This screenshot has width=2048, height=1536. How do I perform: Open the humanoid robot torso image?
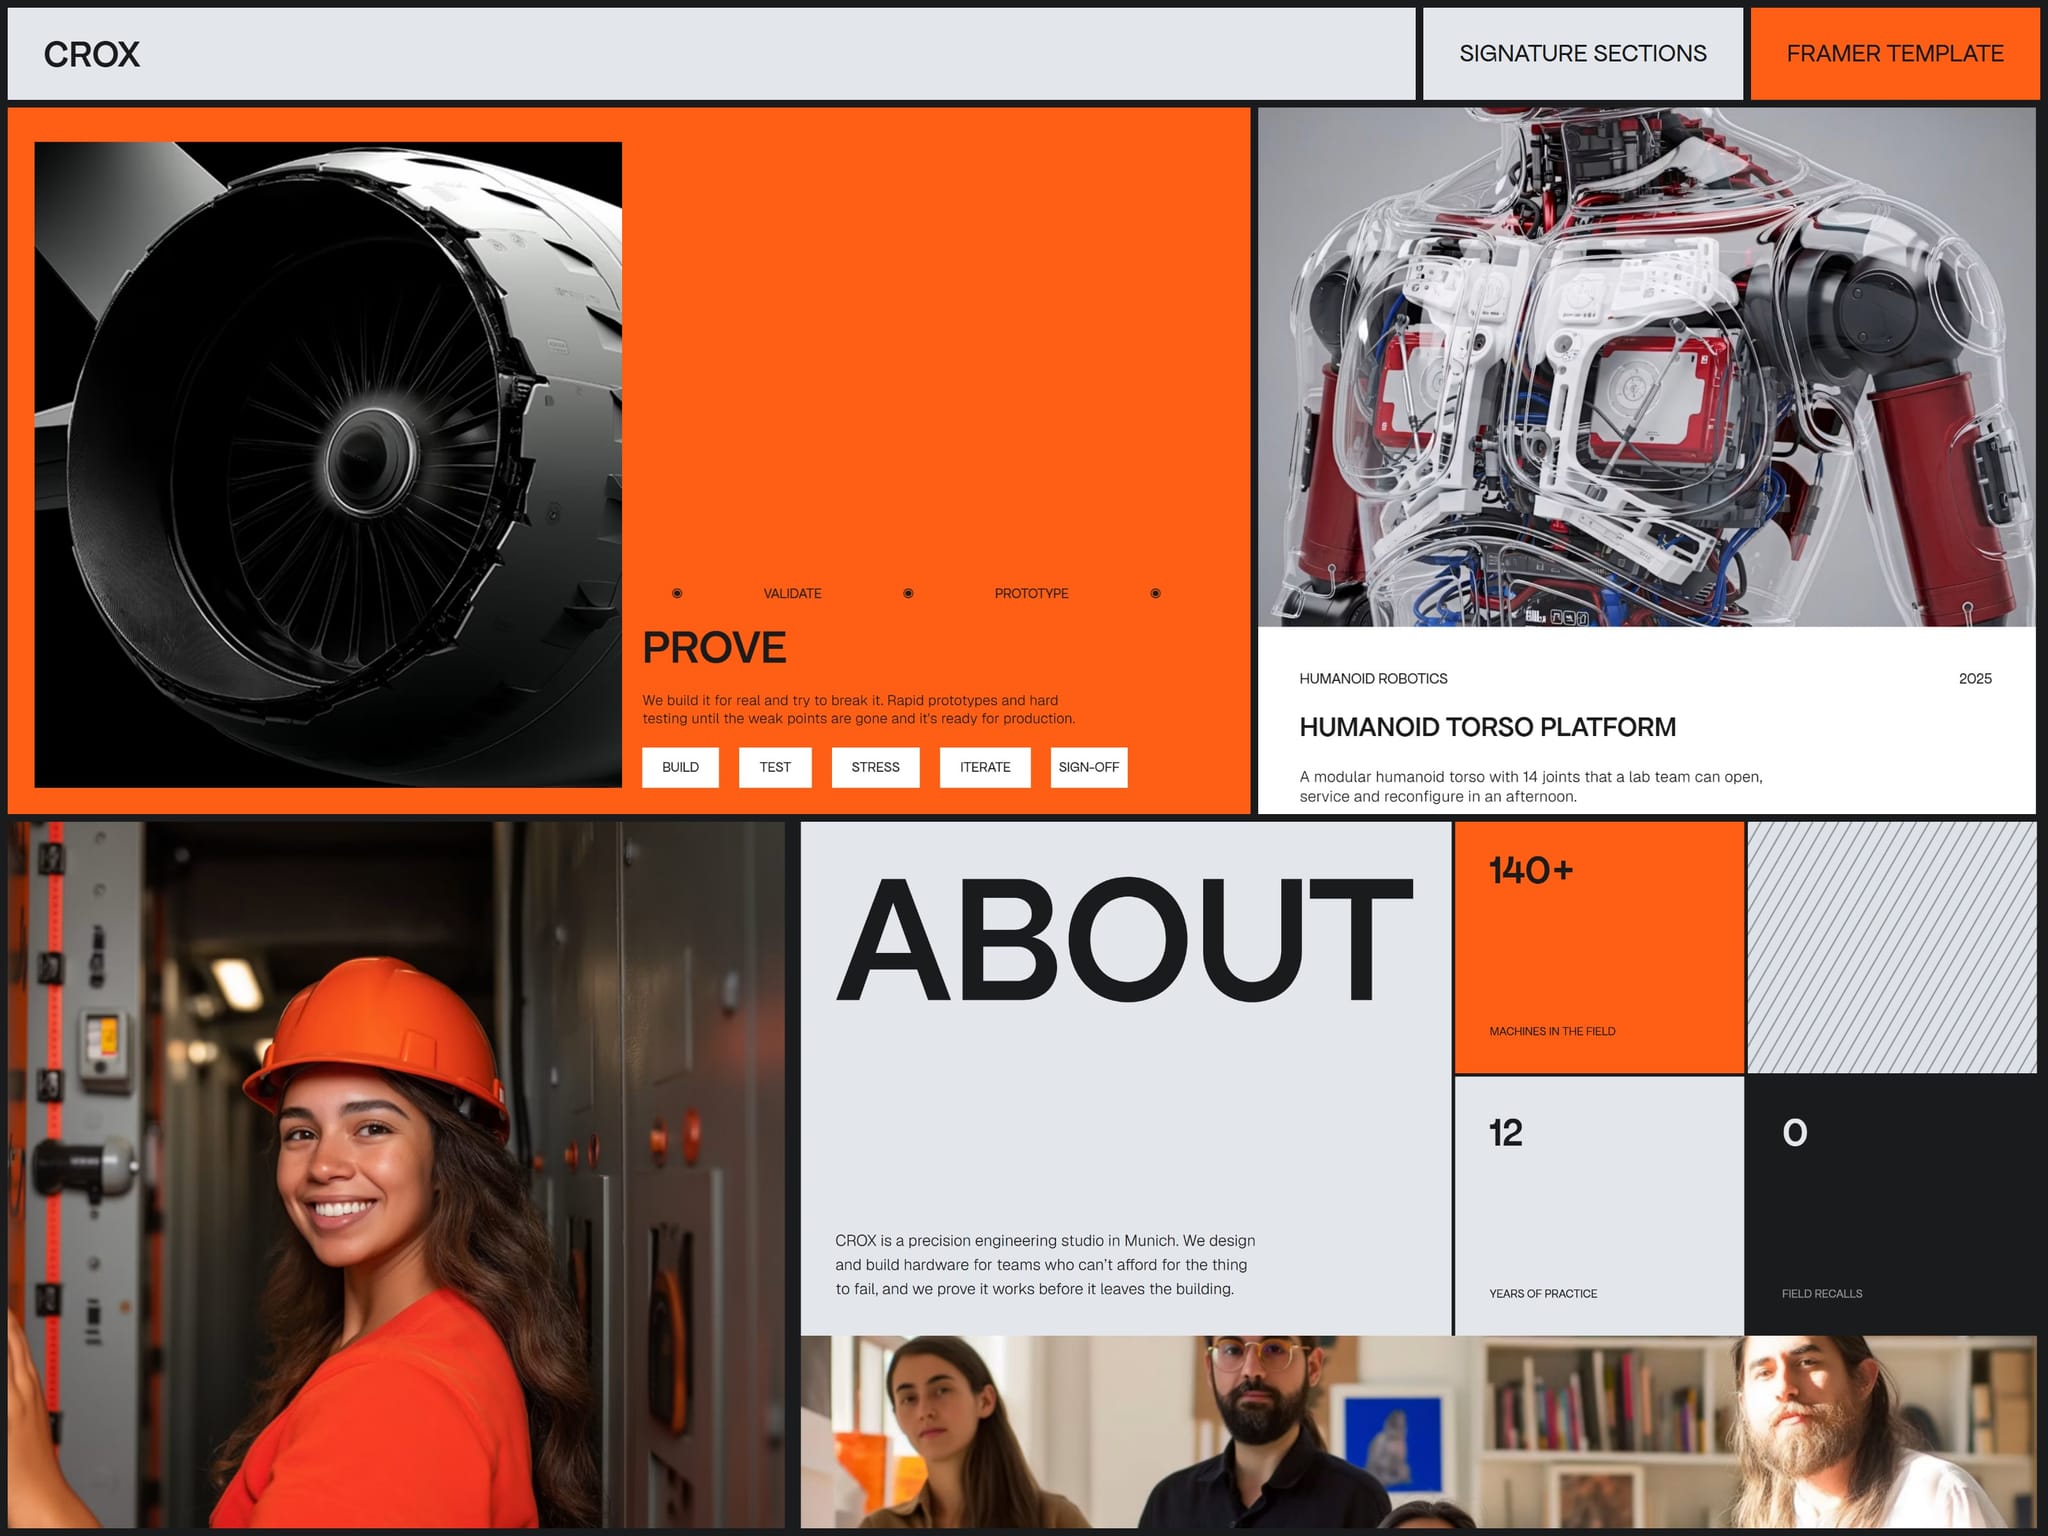(1646, 367)
